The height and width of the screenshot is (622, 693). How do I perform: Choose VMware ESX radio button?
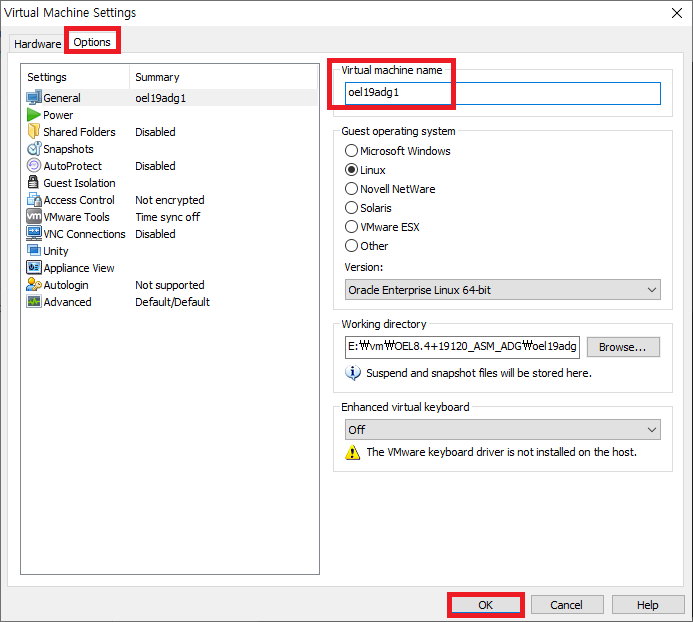[351, 227]
